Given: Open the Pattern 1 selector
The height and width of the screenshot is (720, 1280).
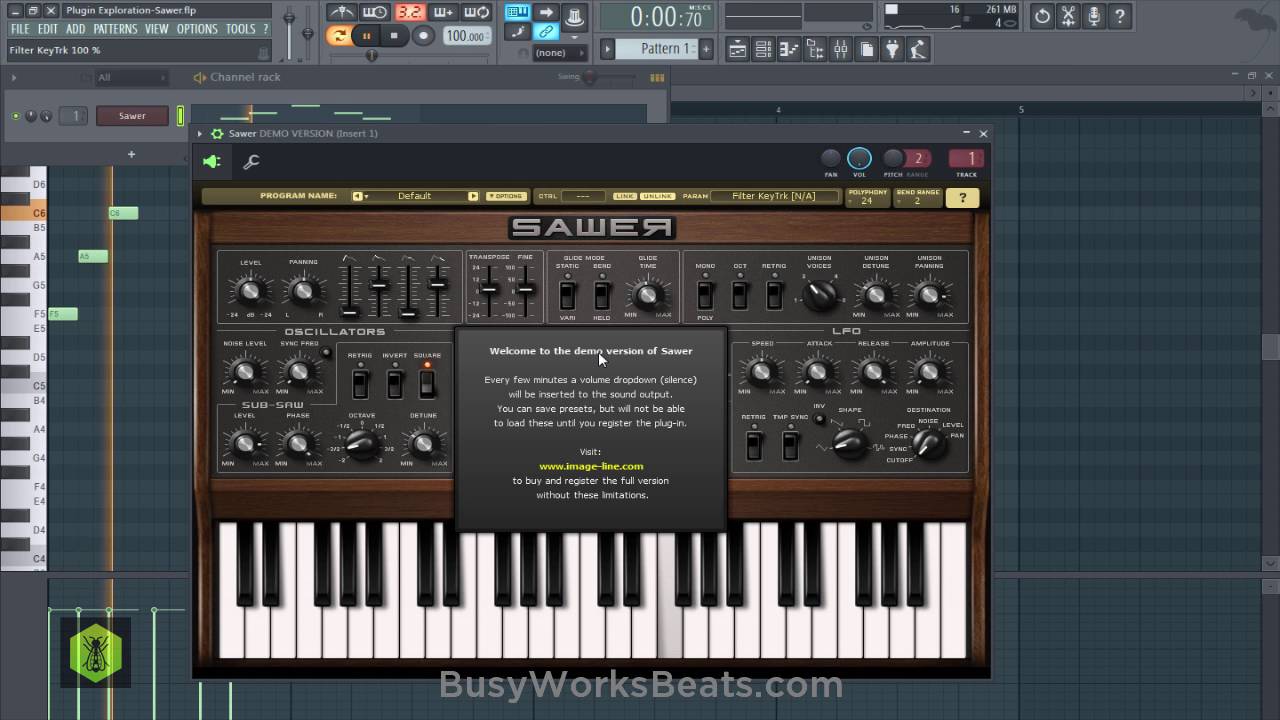Looking at the screenshot, I should pyautogui.click(x=656, y=49).
